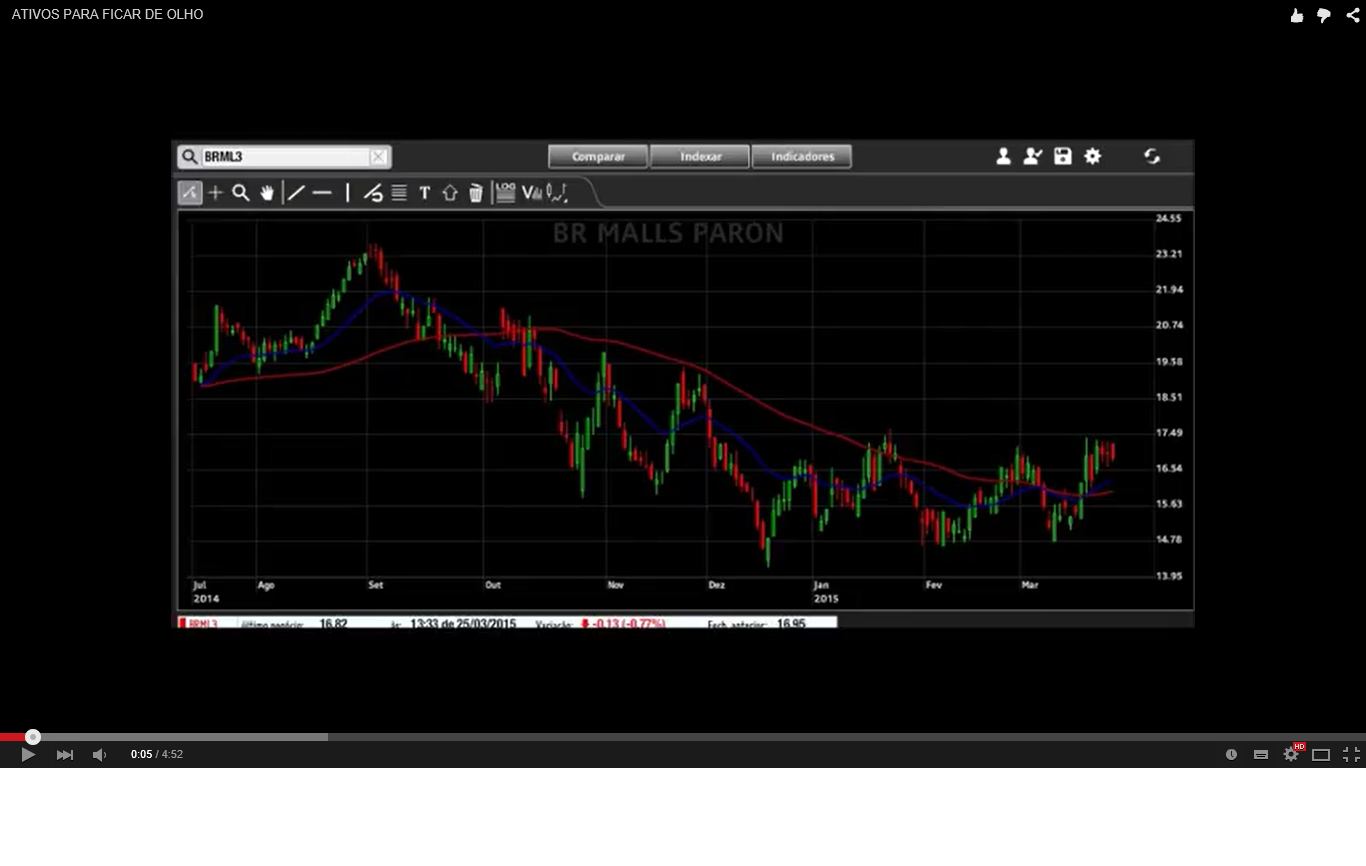Click the floppy disk save icon

1063,156
